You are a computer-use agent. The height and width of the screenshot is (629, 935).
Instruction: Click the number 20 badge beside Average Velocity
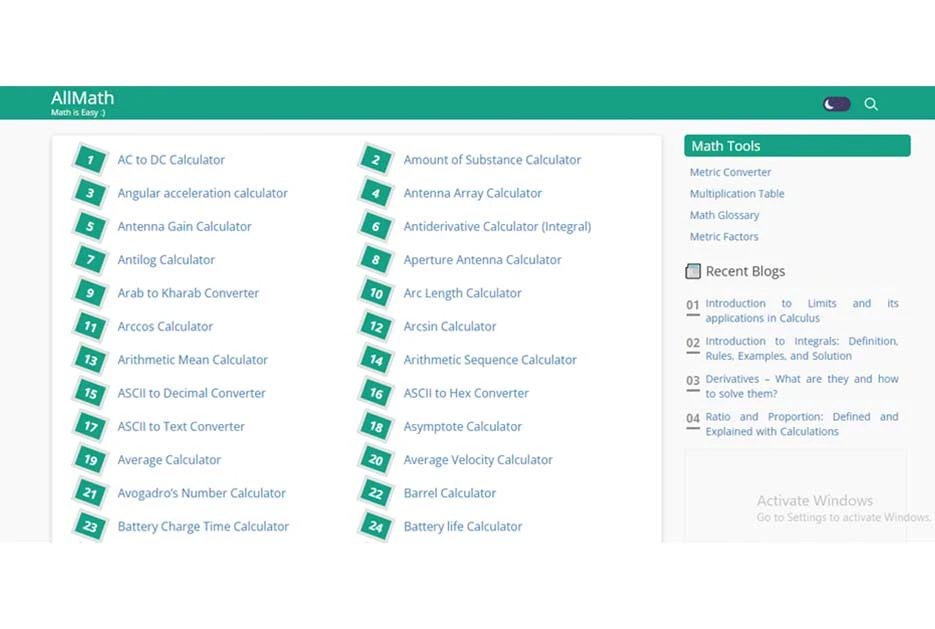coord(376,460)
